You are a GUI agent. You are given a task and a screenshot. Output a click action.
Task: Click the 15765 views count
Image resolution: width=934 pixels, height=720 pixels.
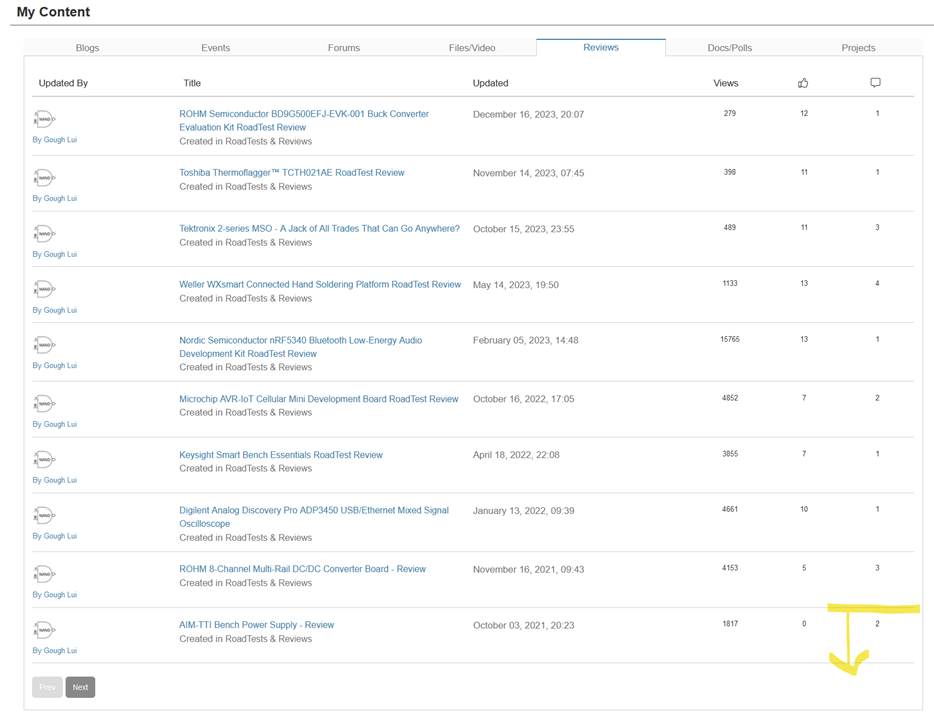point(730,339)
